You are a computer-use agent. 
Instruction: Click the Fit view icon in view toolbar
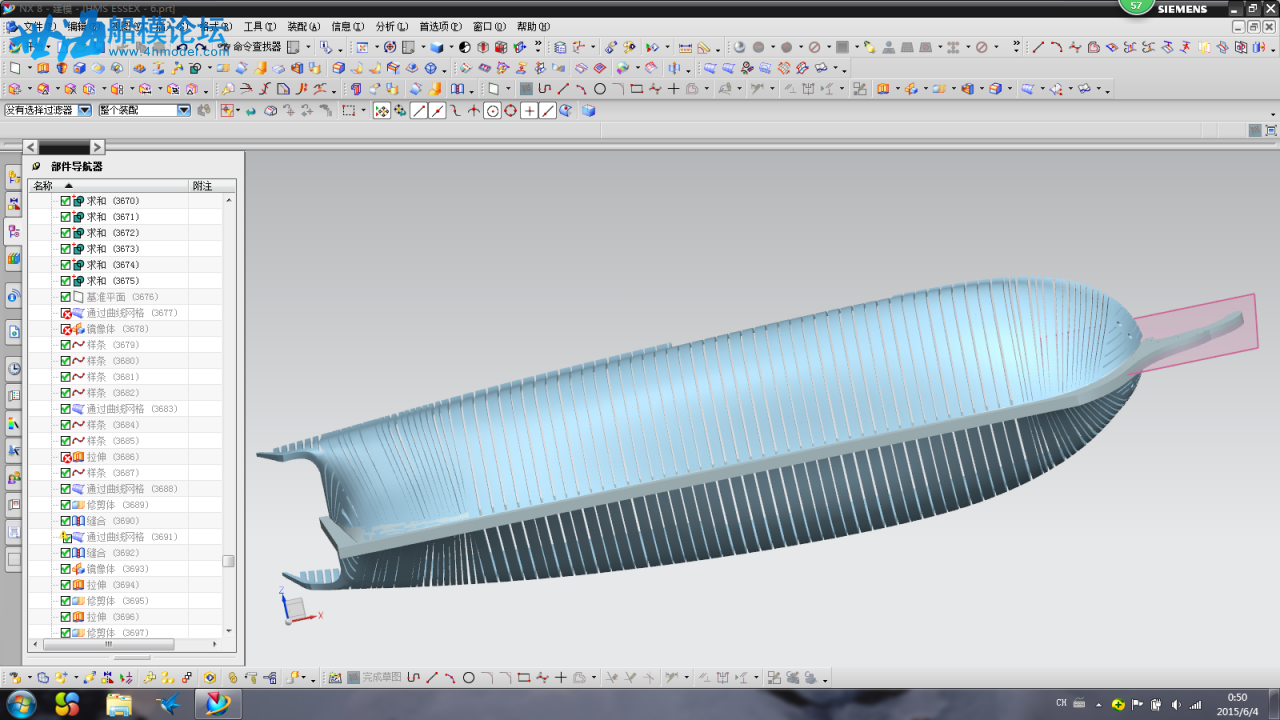362,47
